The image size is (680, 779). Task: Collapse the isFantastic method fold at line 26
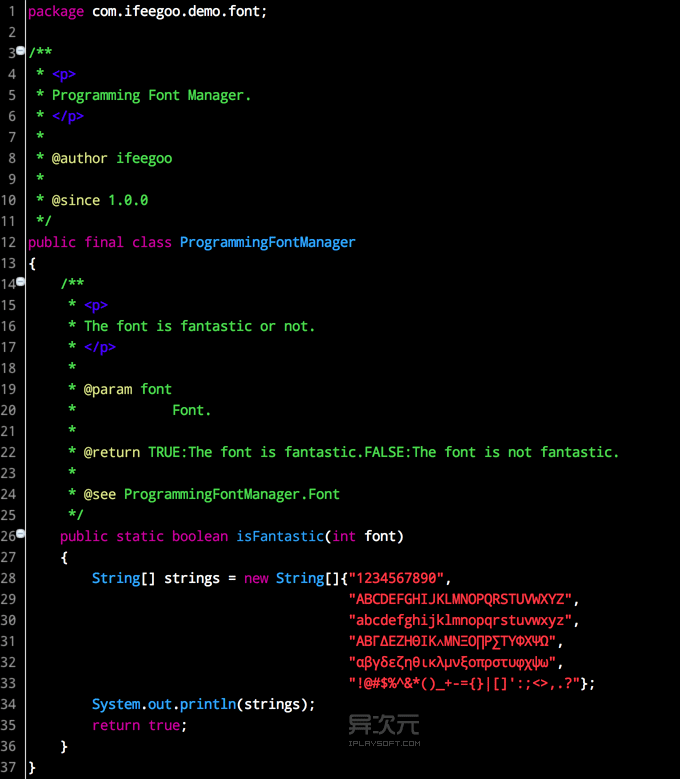(20, 534)
